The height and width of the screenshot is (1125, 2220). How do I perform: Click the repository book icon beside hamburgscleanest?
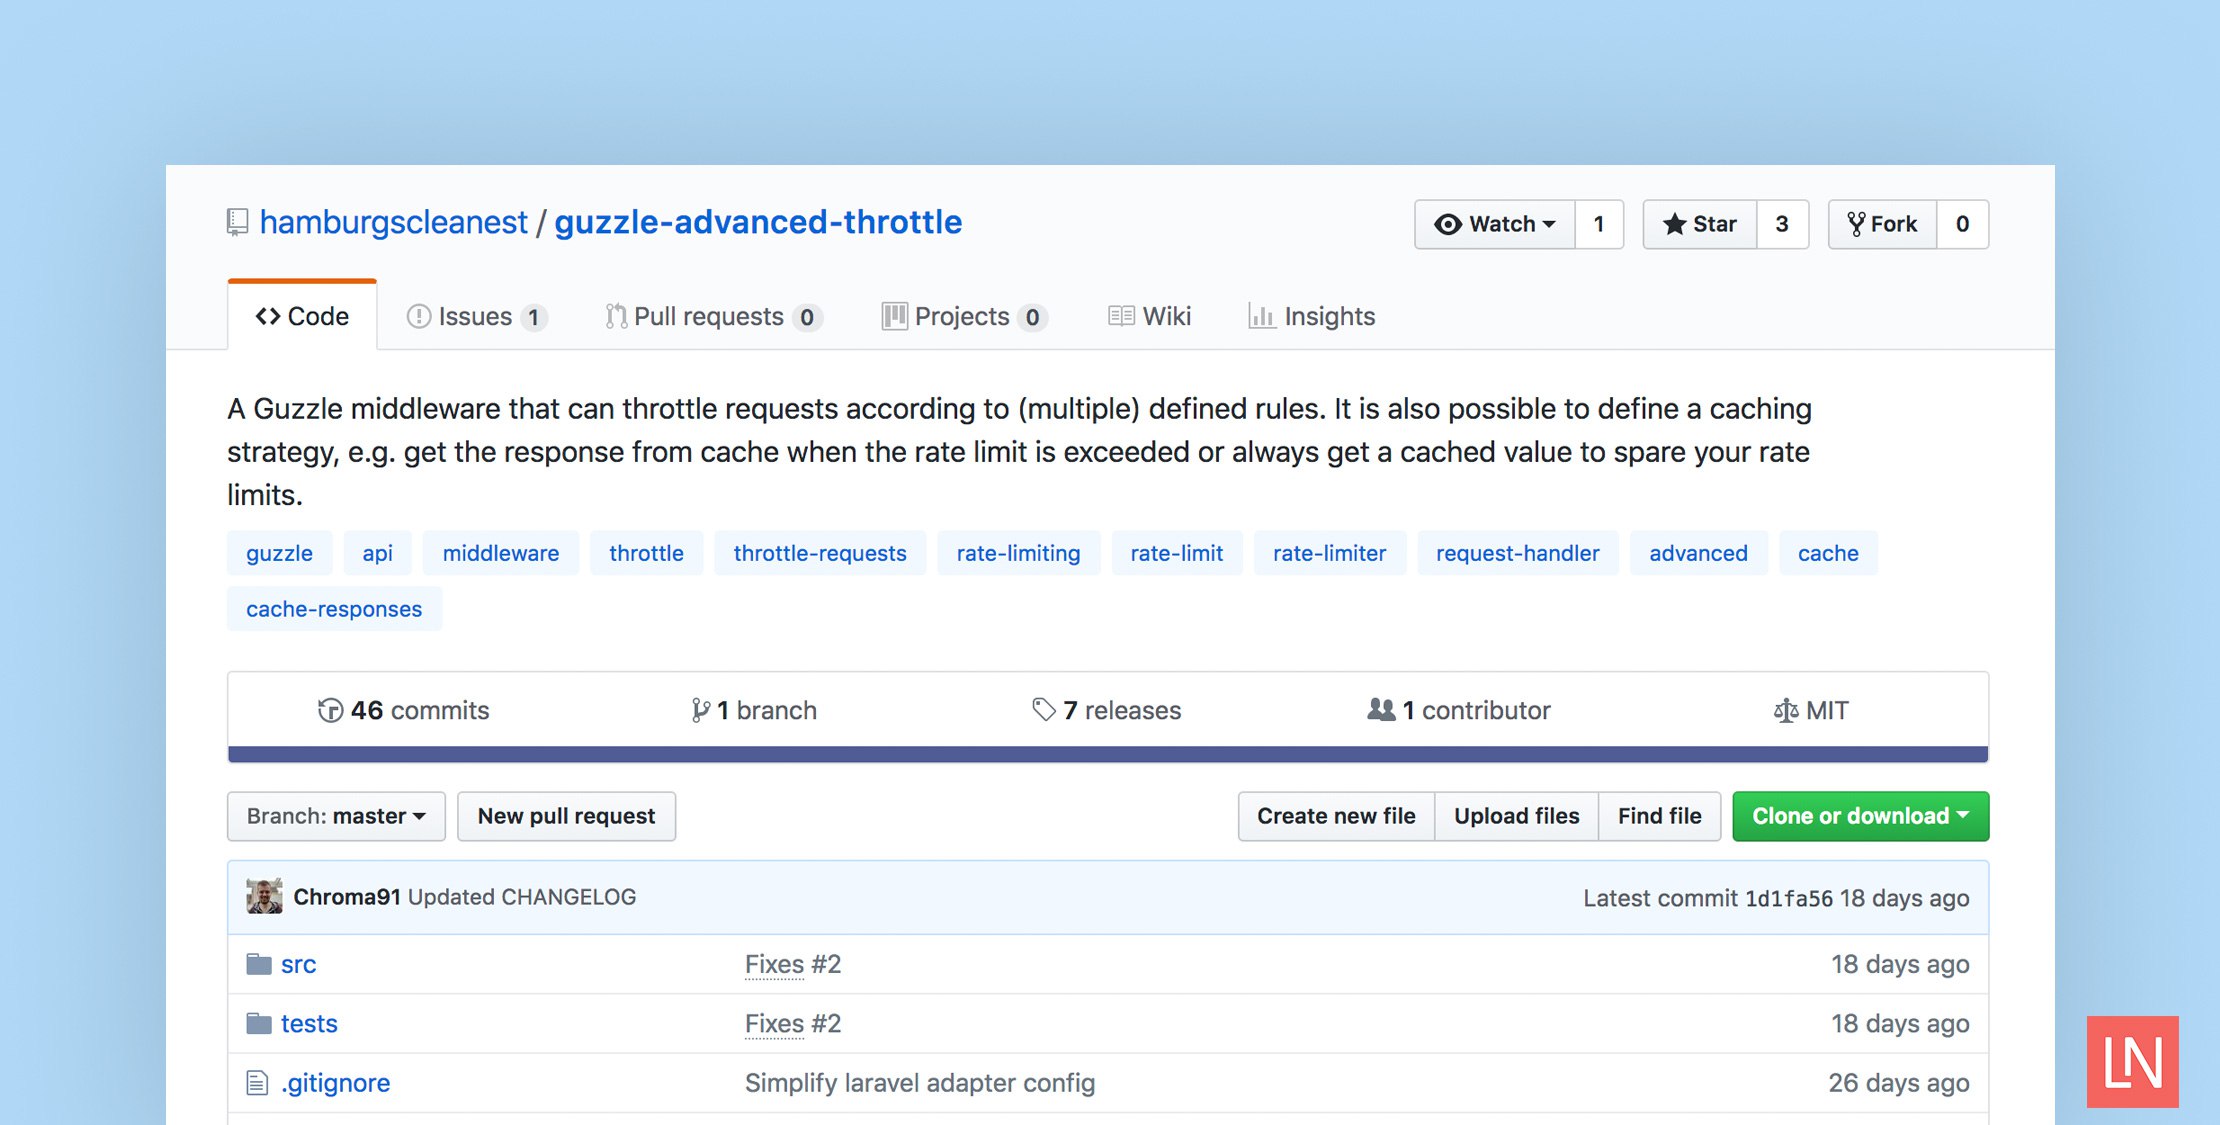[237, 222]
